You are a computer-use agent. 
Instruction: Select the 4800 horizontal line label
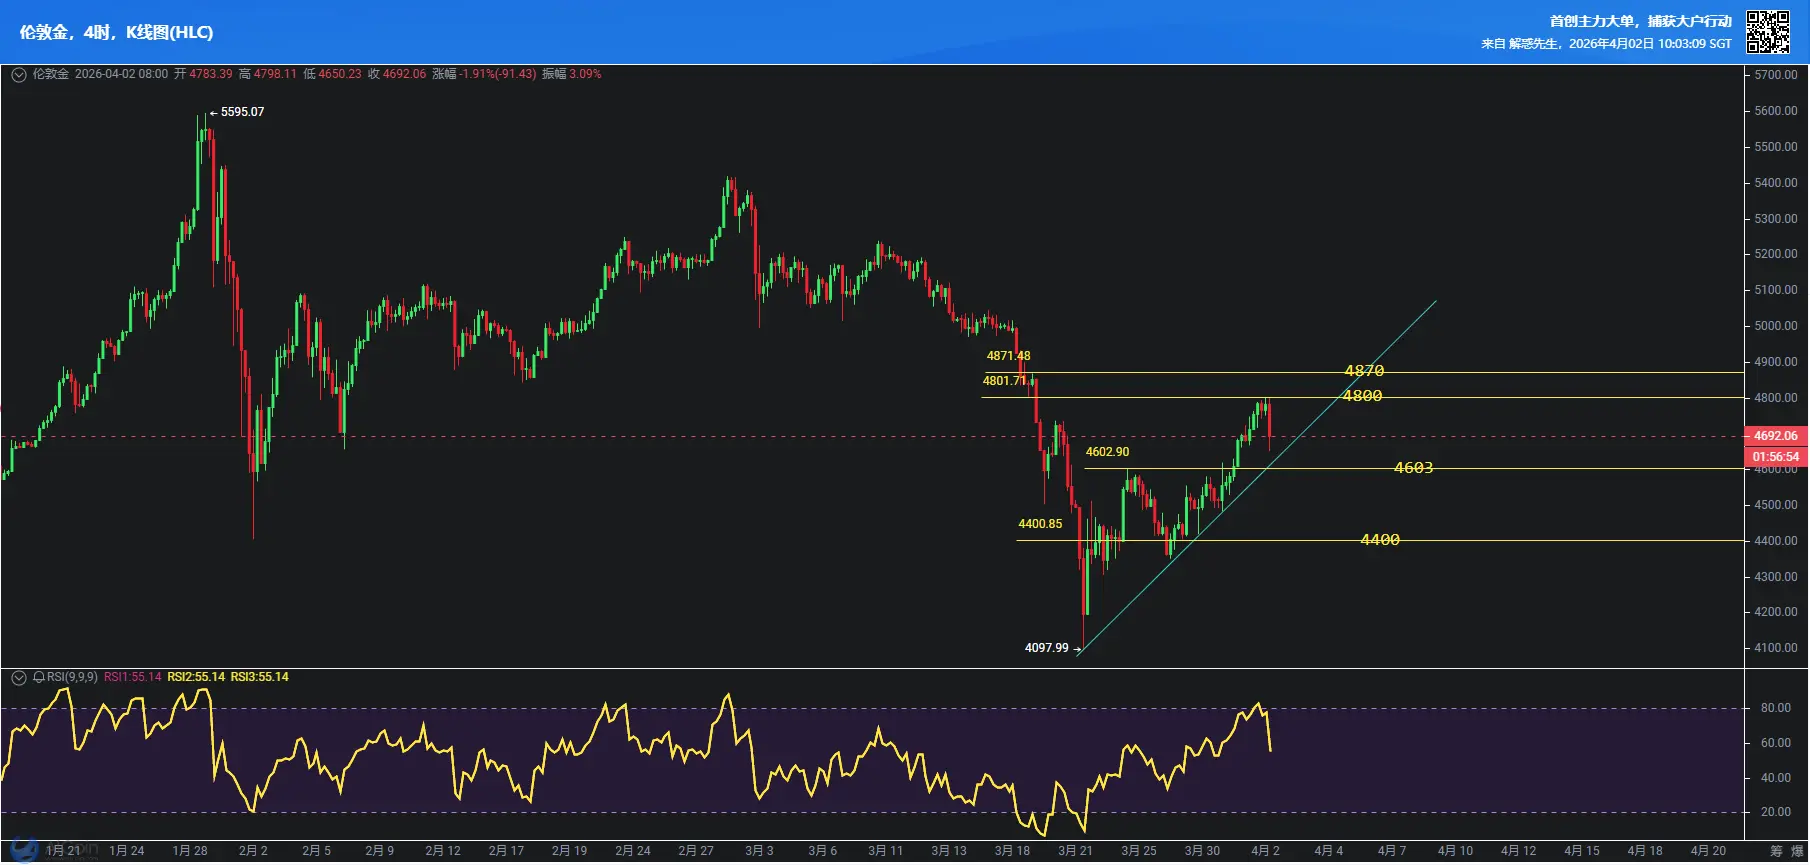1363,397
